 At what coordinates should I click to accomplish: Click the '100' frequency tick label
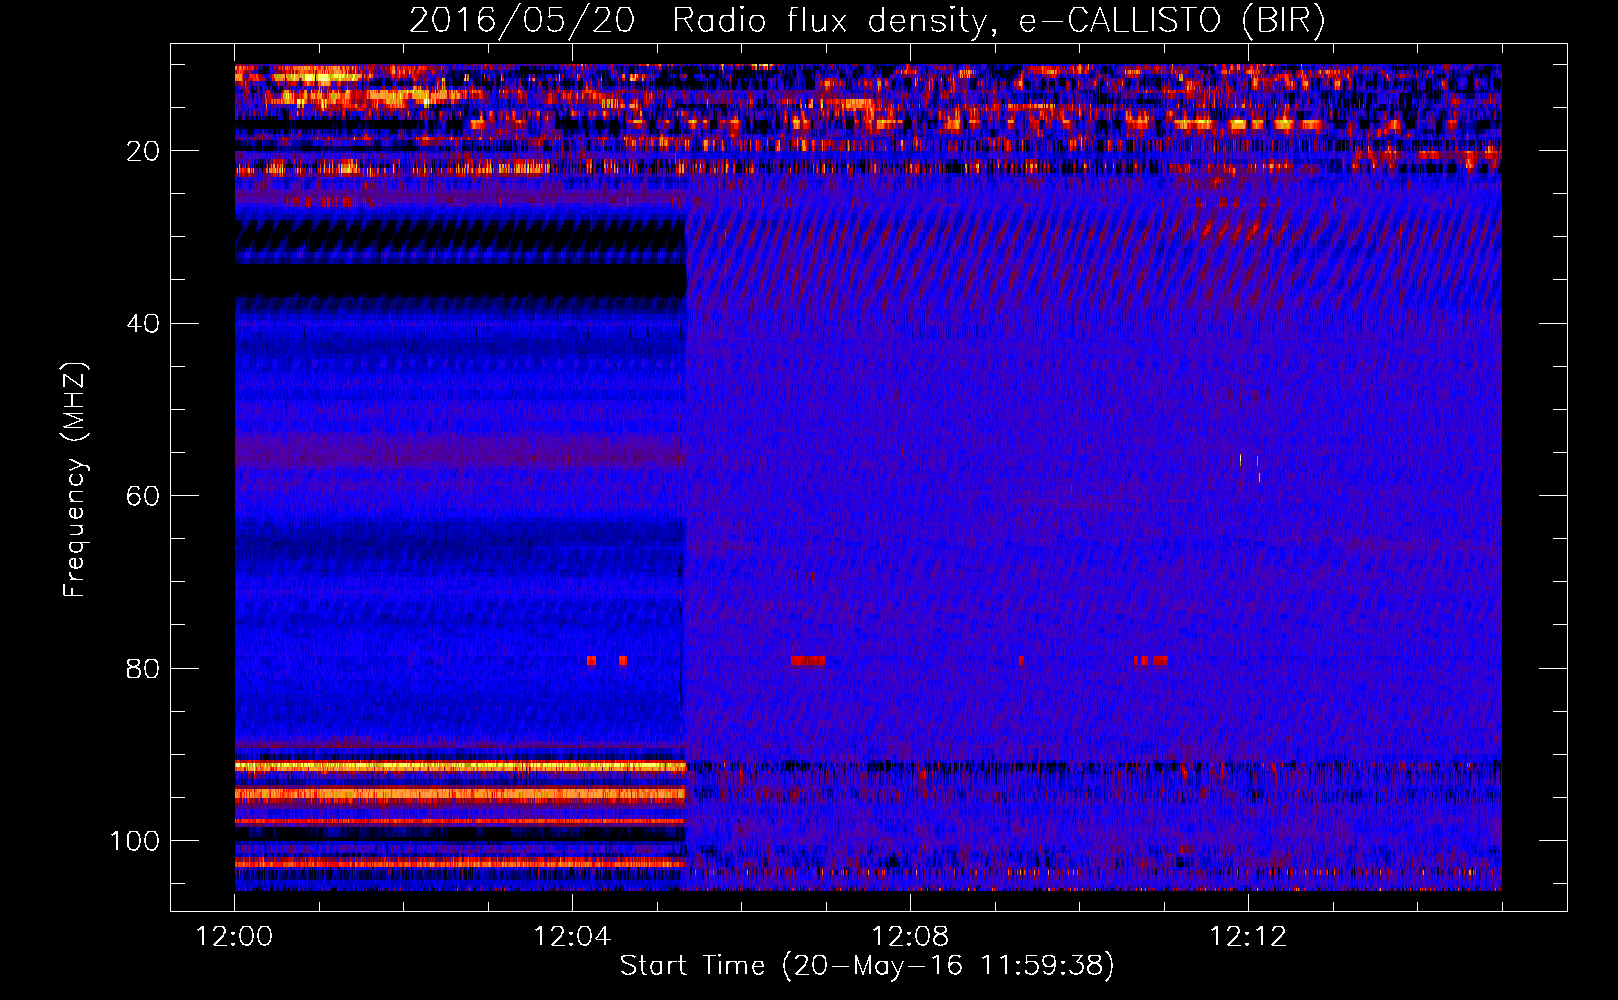click(x=135, y=841)
